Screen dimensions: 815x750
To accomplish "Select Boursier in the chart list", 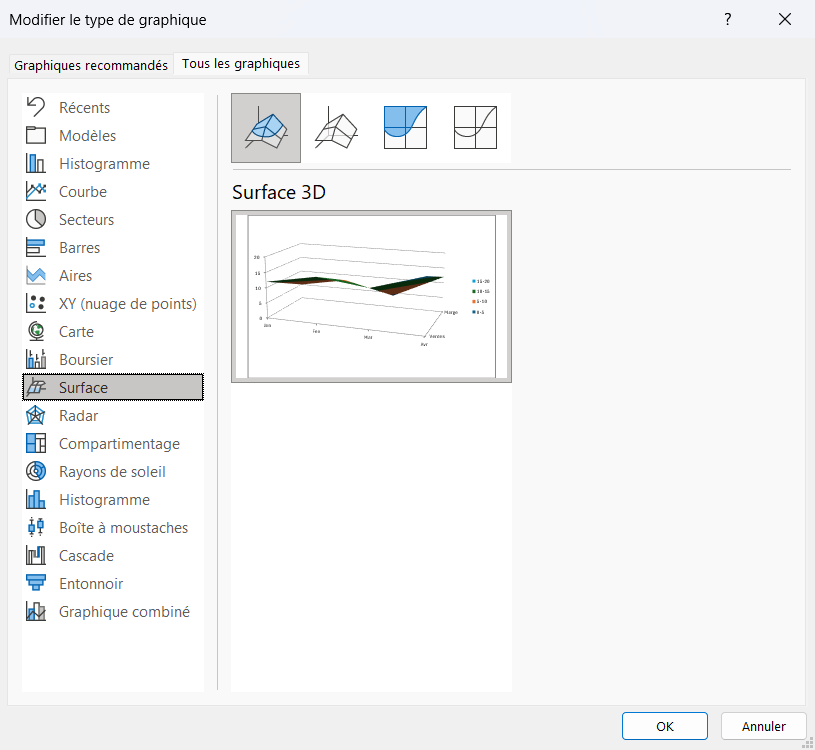I will pos(86,360).
